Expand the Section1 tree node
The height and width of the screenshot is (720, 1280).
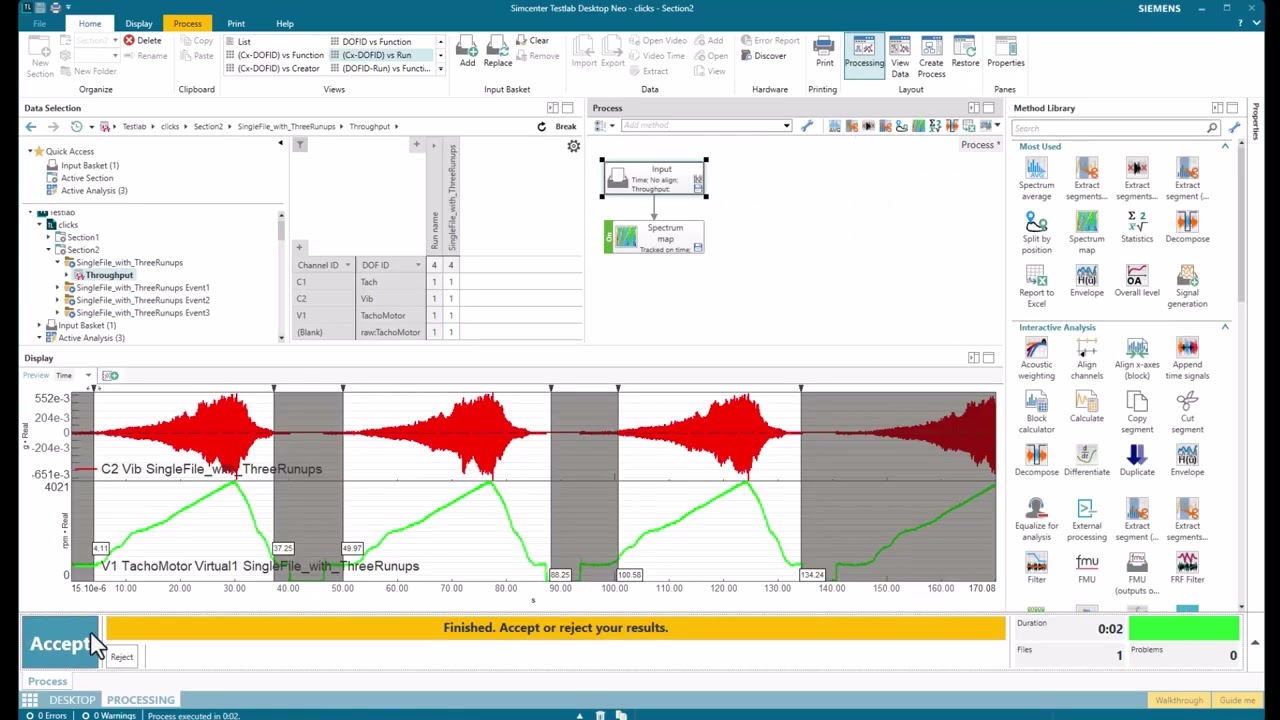point(50,237)
